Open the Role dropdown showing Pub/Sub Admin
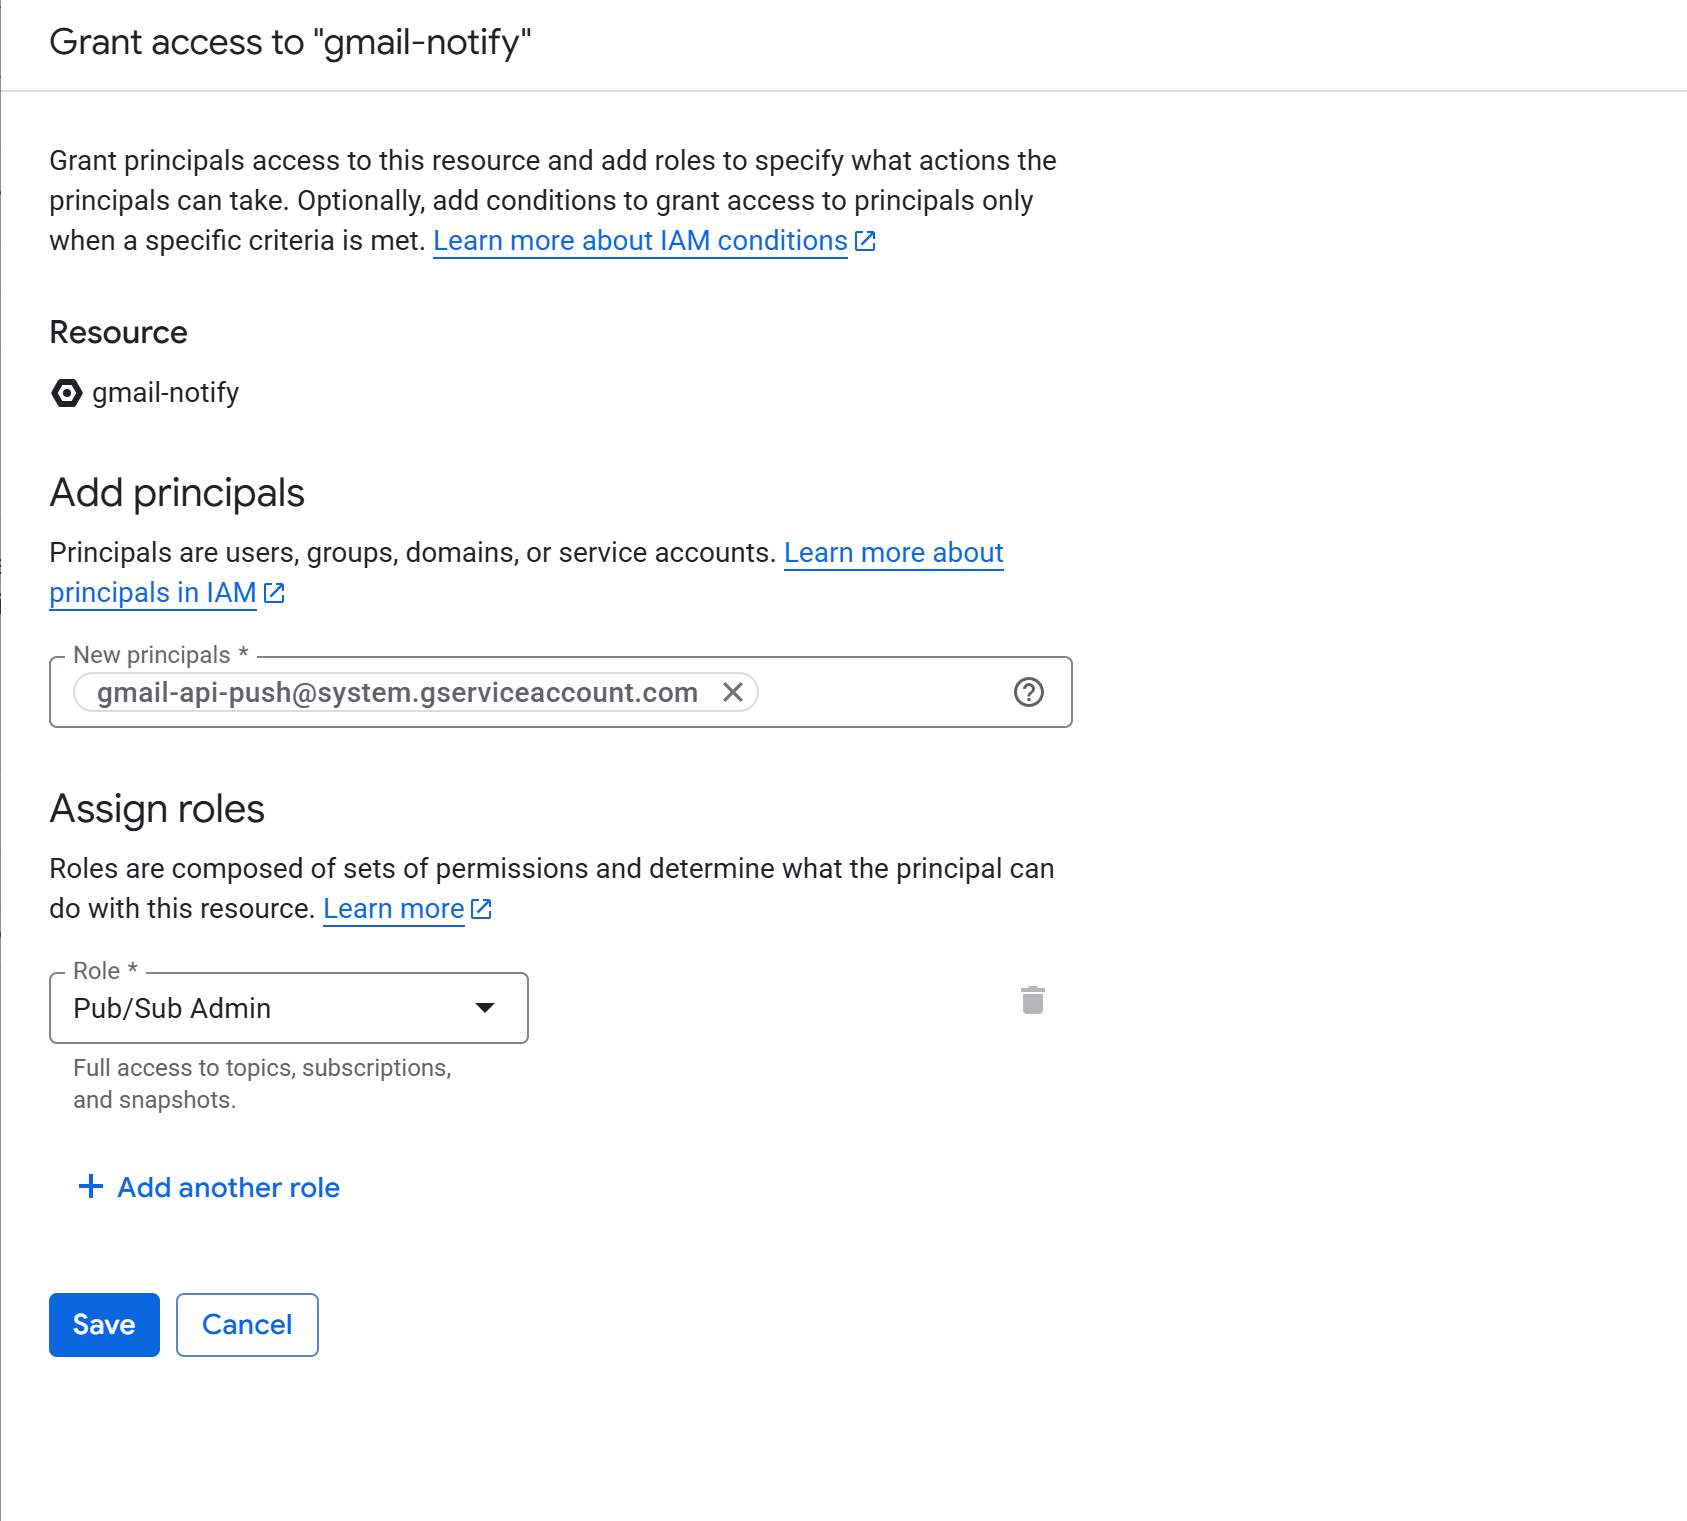 pyautogui.click(x=270, y=1008)
